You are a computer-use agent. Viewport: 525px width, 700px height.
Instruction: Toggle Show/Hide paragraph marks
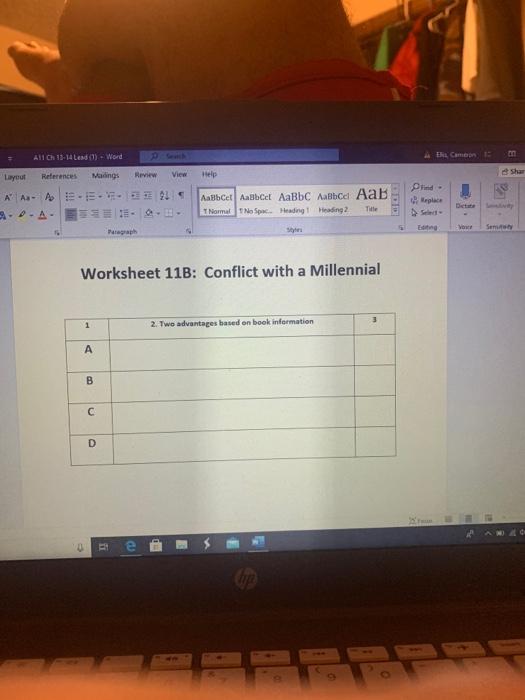tap(181, 196)
